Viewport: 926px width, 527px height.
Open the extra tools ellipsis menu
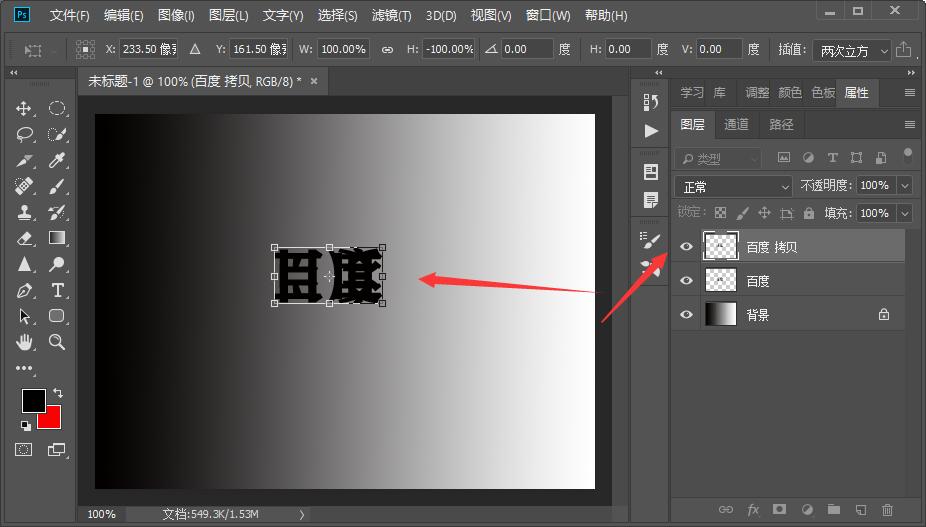(x=24, y=368)
